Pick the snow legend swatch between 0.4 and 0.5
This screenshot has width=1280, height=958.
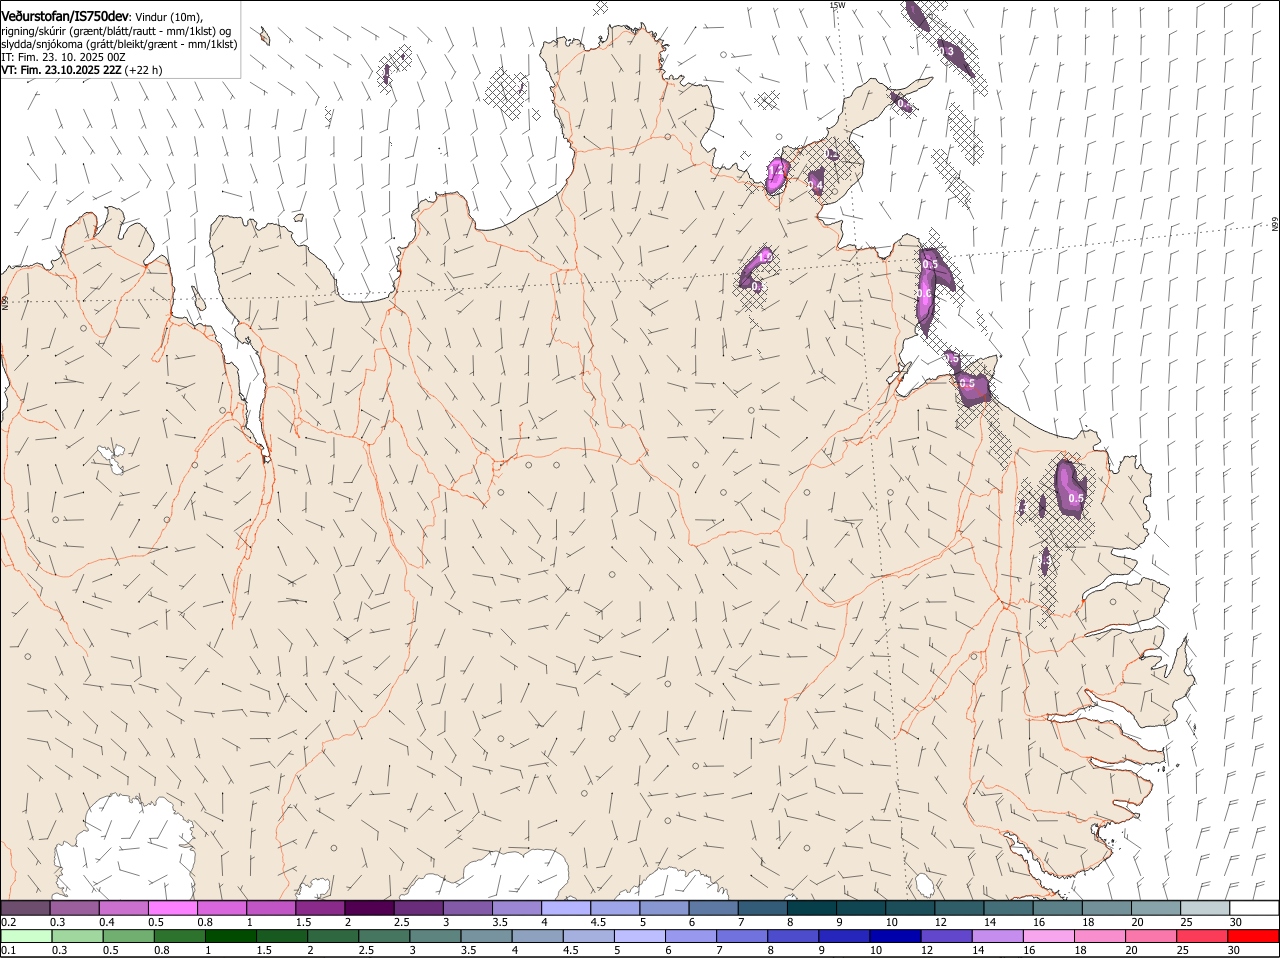click(124, 907)
